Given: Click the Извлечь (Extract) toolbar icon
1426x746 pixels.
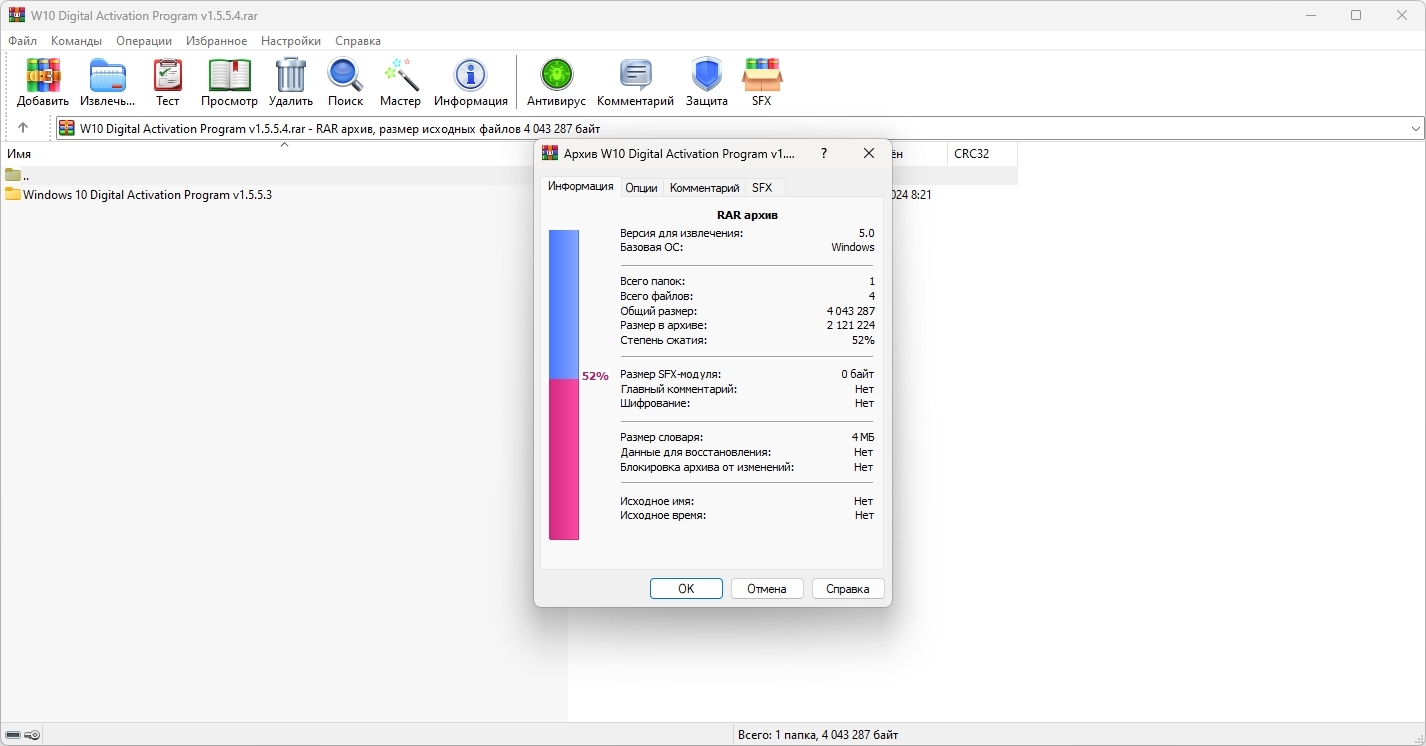Looking at the screenshot, I should (x=107, y=75).
